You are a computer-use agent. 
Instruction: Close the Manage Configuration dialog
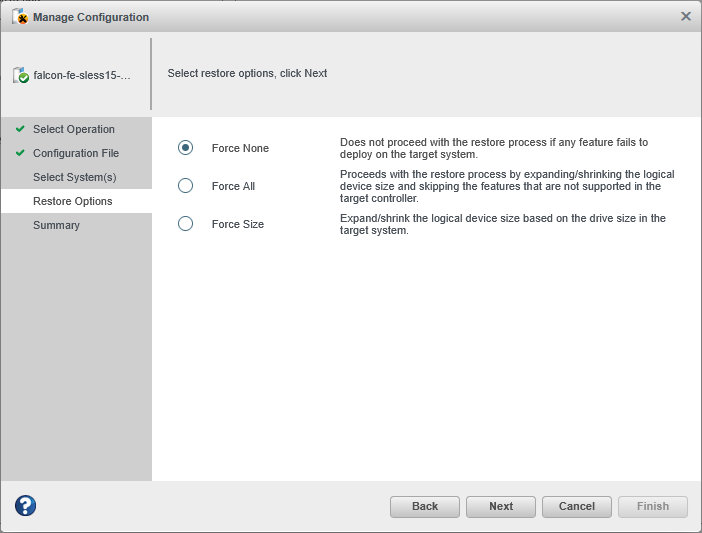point(686,16)
